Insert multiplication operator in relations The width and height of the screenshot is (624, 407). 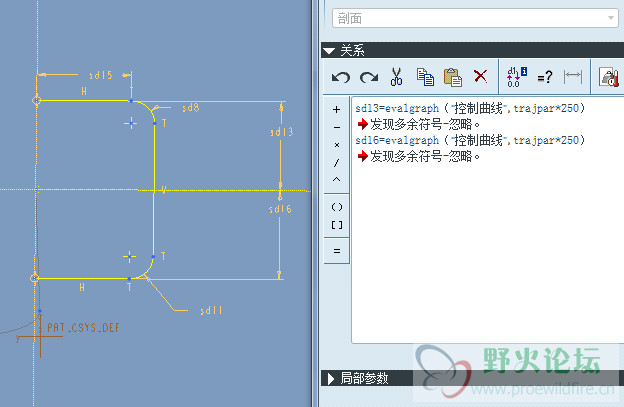point(337,145)
